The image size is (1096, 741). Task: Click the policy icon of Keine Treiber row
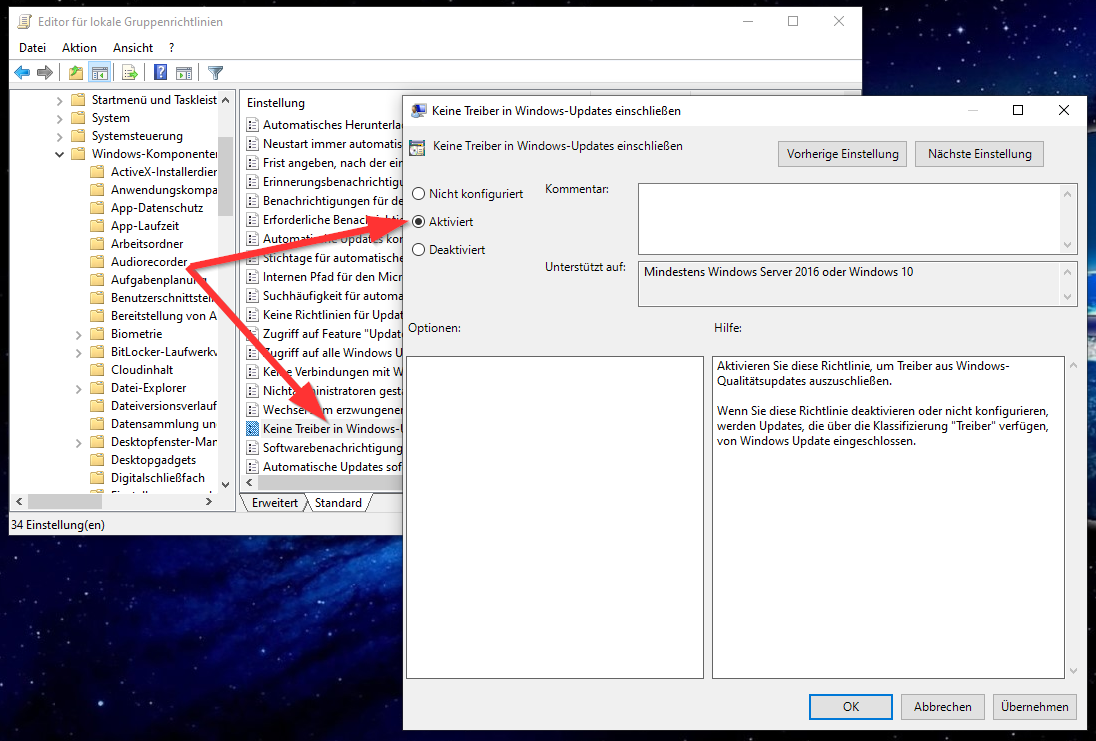point(252,429)
